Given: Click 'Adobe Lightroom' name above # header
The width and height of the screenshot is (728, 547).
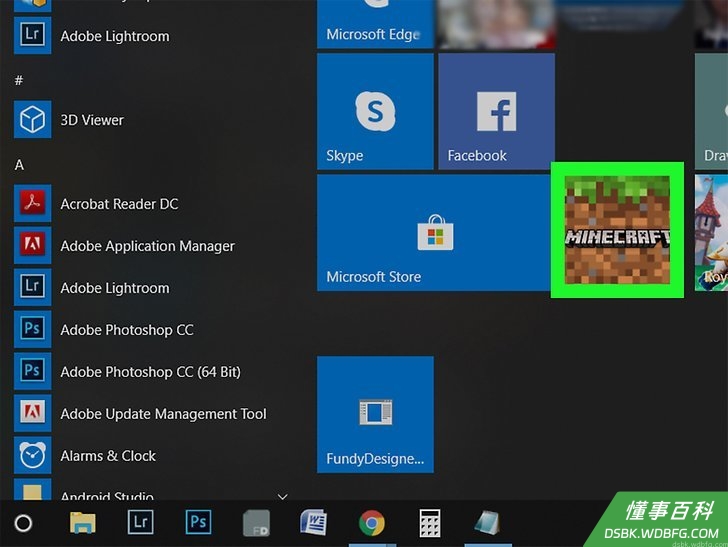Looking at the screenshot, I should (x=115, y=36).
